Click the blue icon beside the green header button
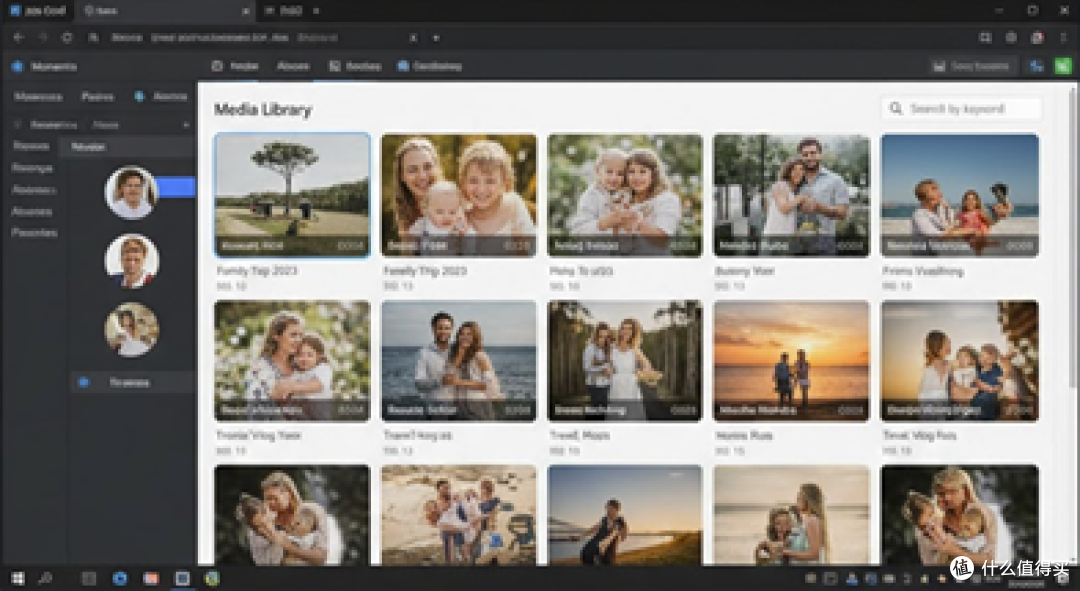The width and height of the screenshot is (1080, 591). [1037, 66]
